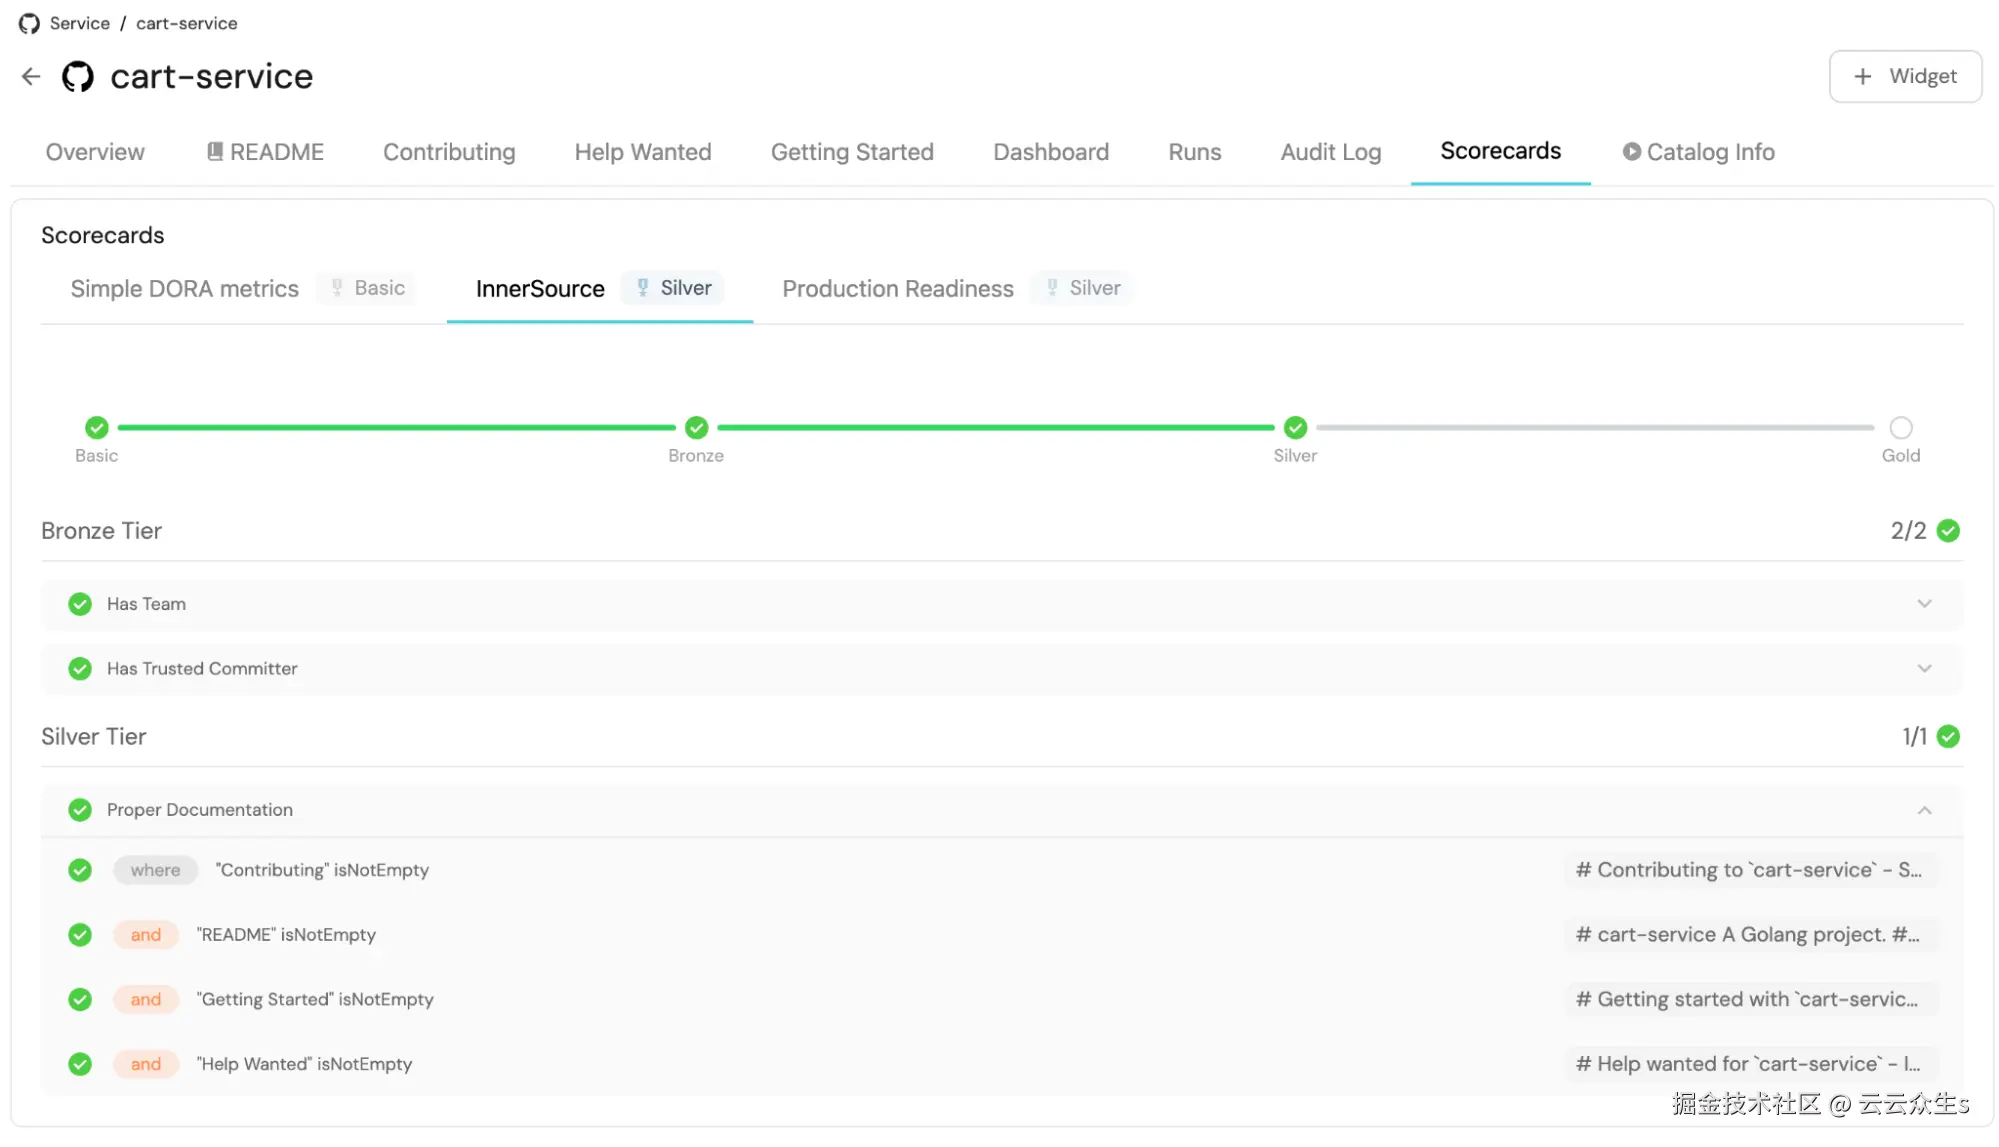Screen dimensions: 1999x1147
Task: Add a new Widget
Action: [1905, 77]
